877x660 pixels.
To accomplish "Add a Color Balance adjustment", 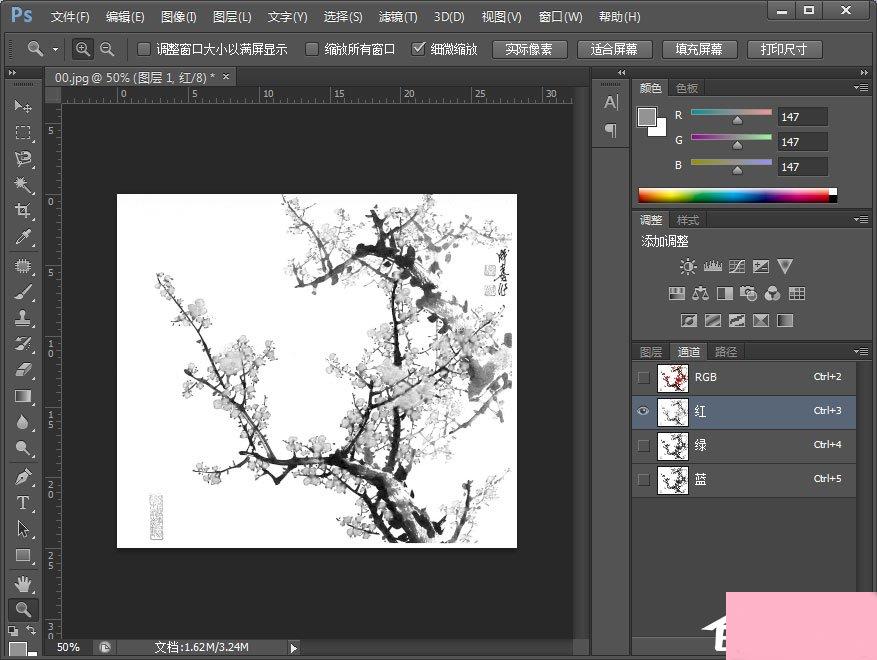I will 700,293.
